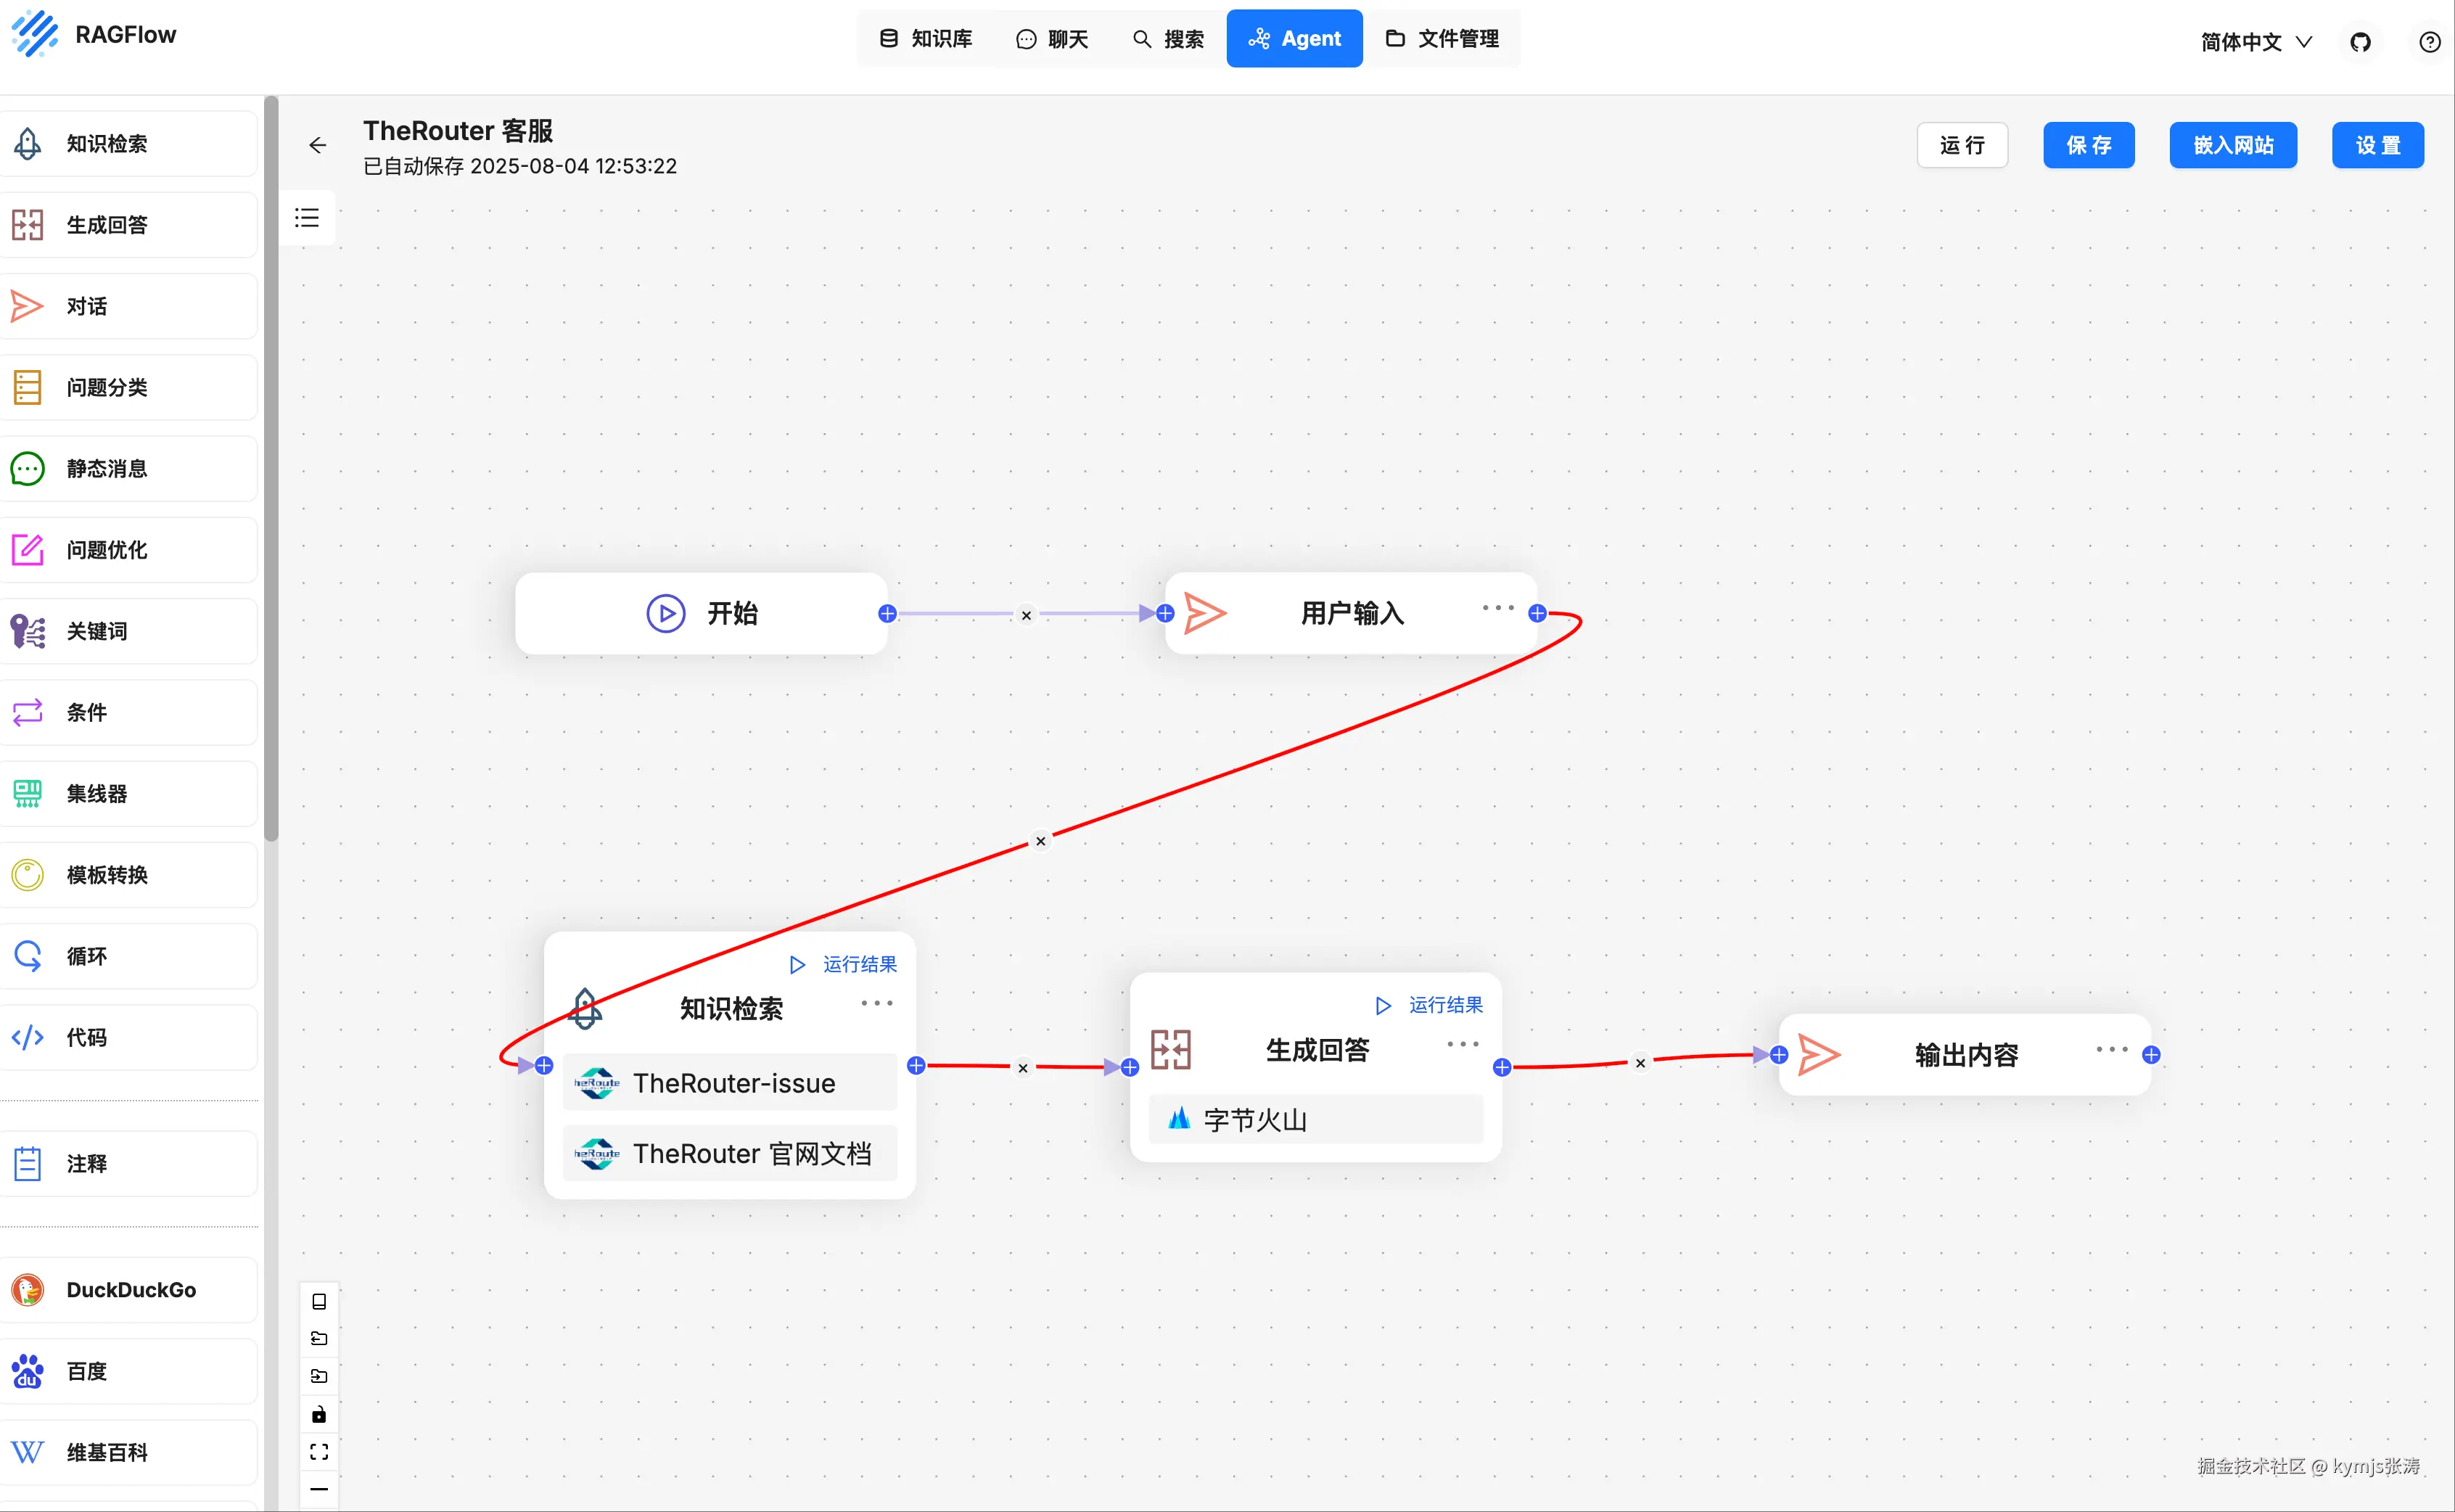Select the 生成回答 component in sidebar
2455x1512 pixels.
(x=129, y=225)
